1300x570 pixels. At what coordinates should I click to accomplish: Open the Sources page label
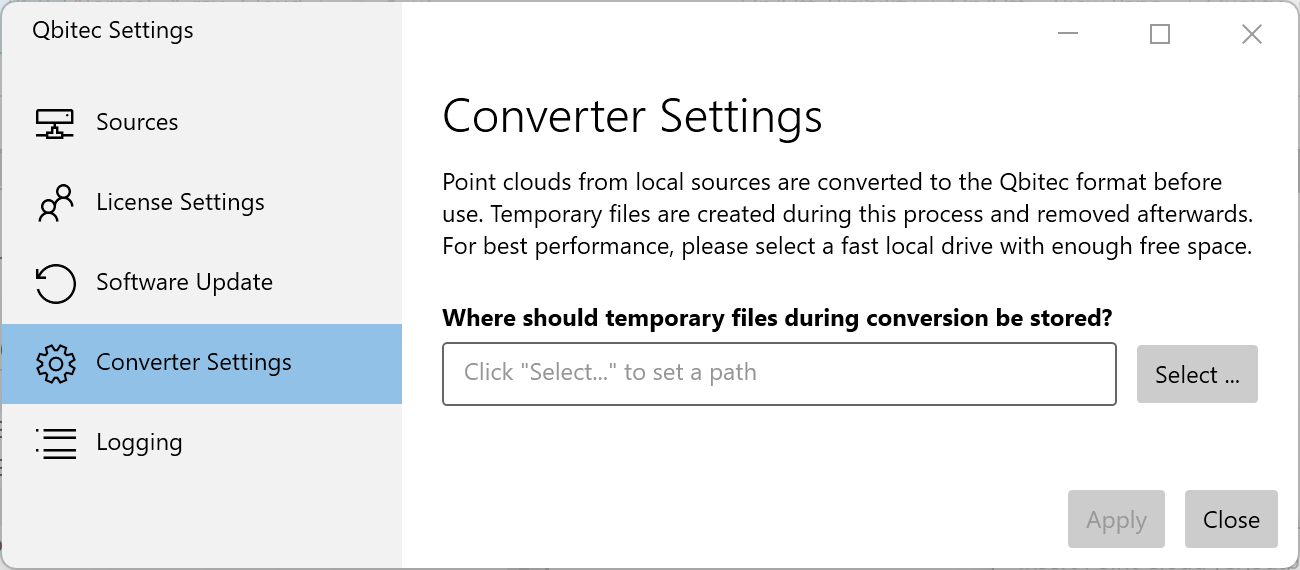[x=137, y=122]
